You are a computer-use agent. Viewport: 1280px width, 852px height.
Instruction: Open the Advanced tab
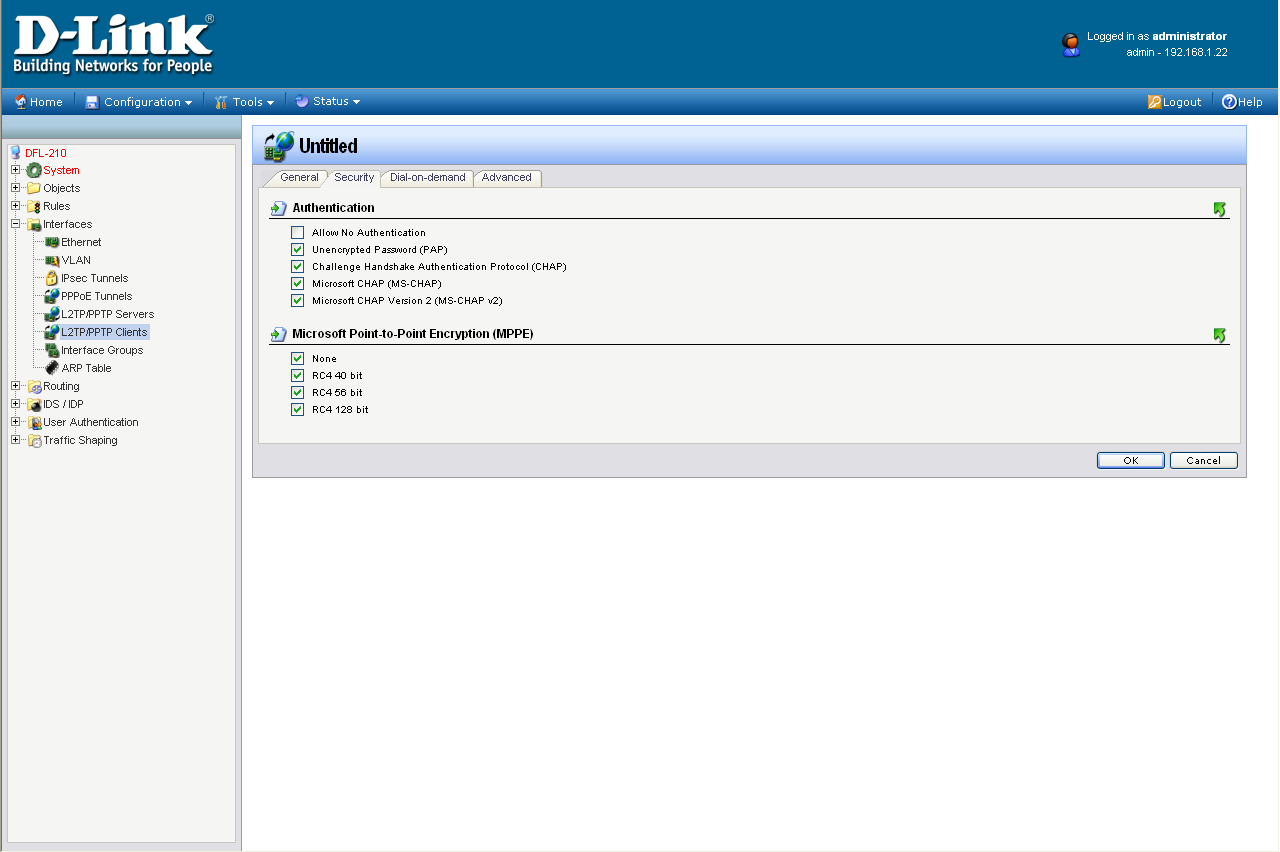507,178
